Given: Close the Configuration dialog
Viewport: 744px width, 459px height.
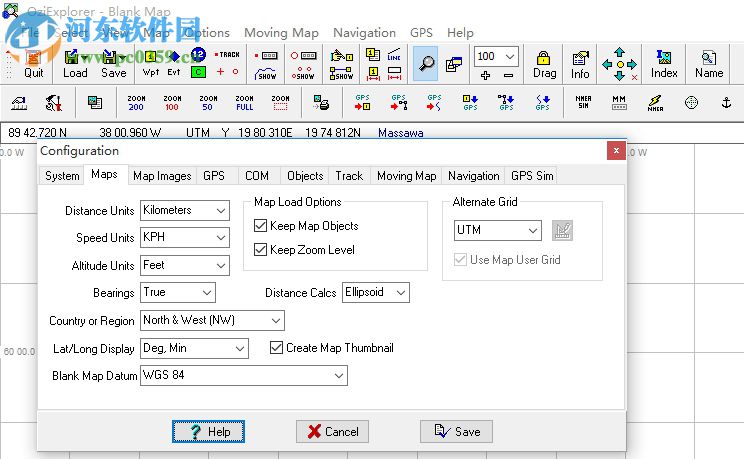Looking at the screenshot, I should click(x=616, y=150).
